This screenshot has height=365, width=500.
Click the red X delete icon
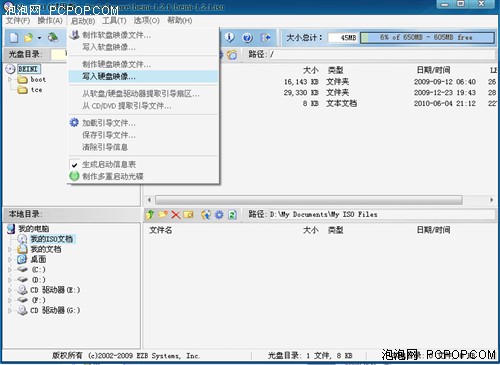pos(176,215)
